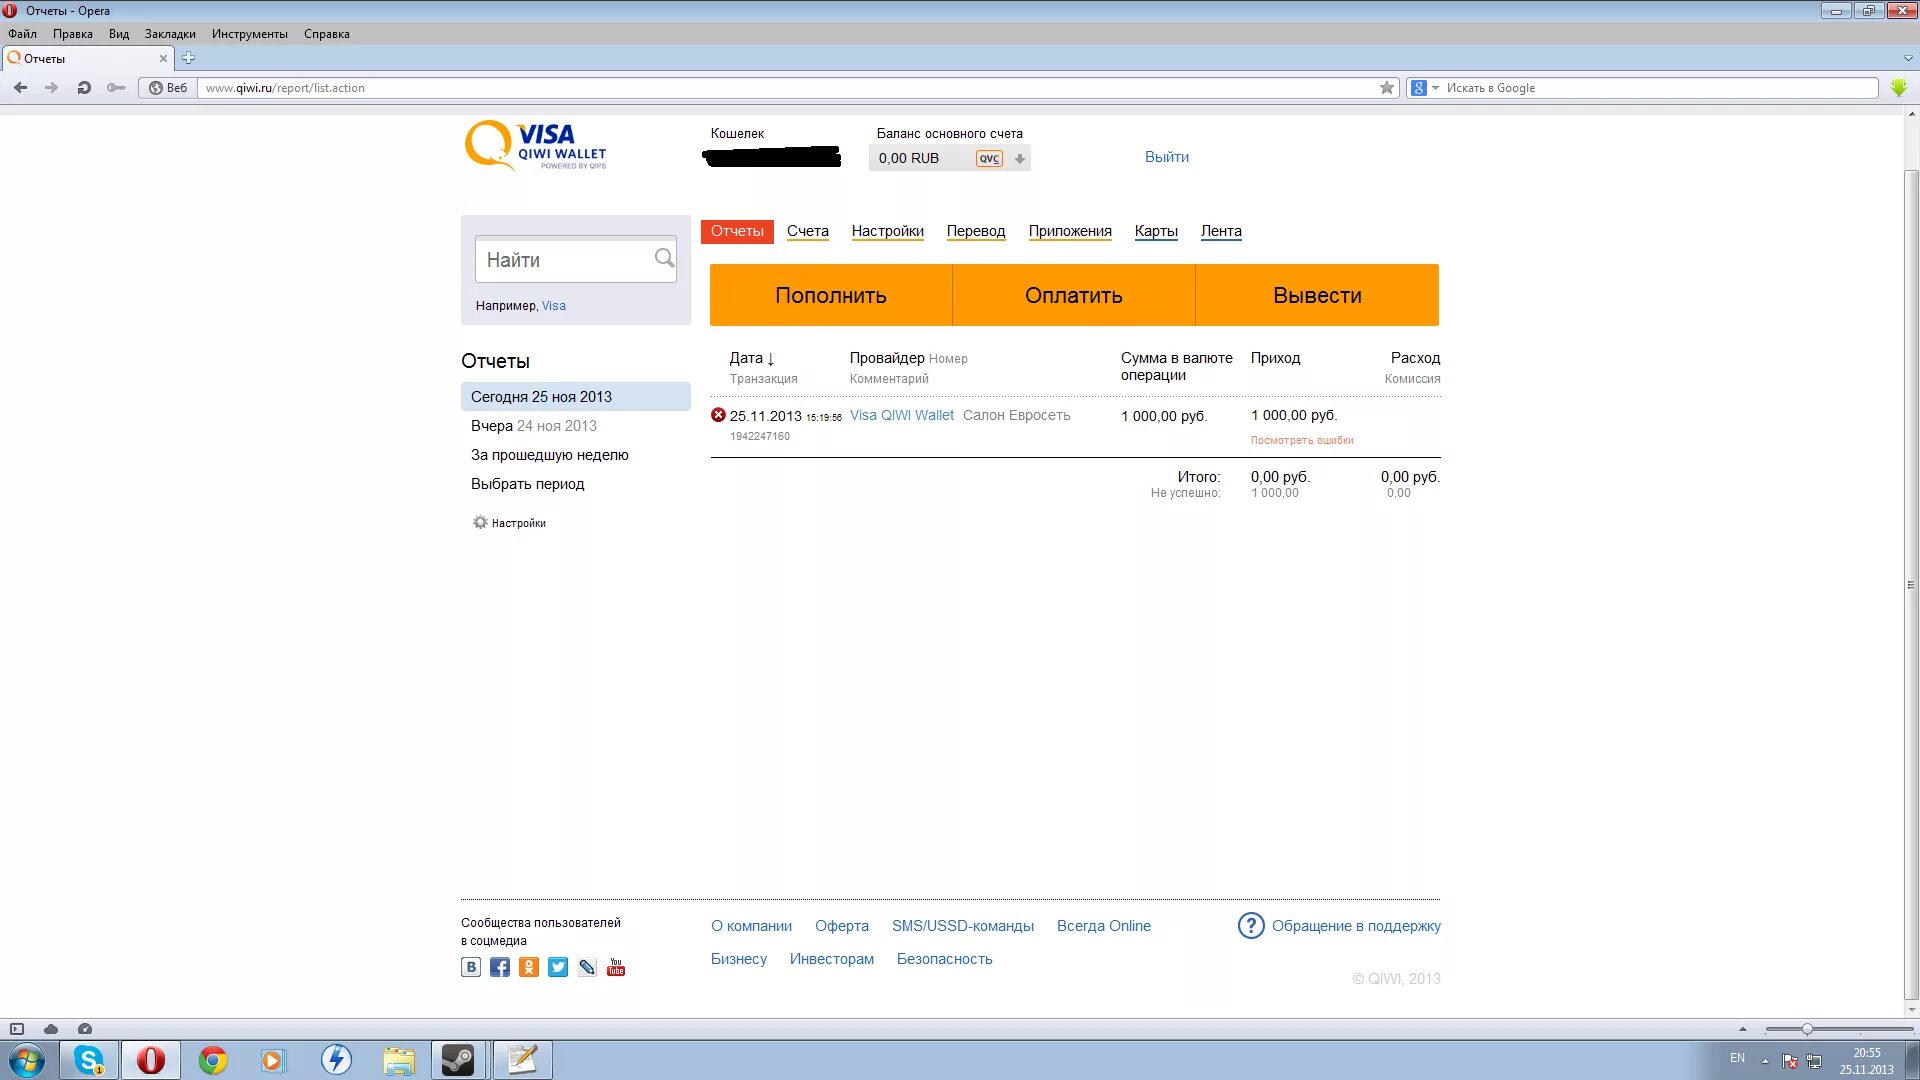Viewport: 1920px width, 1080px height.
Task: Open the Файл menu
Action: (x=22, y=34)
